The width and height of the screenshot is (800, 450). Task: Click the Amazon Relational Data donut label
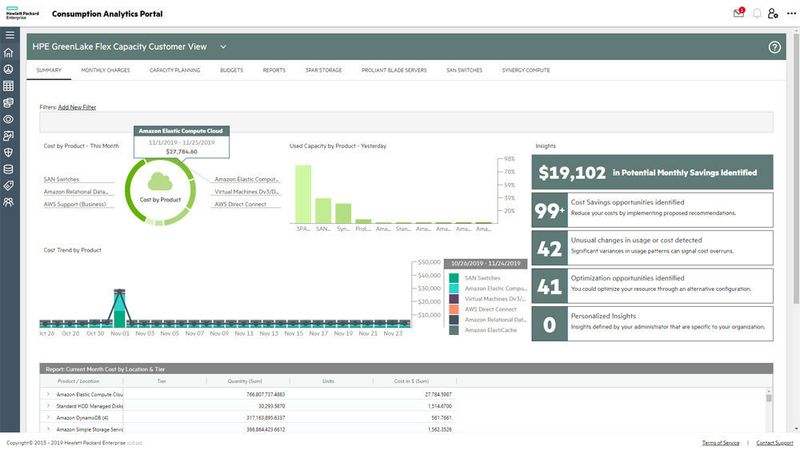tap(76, 192)
